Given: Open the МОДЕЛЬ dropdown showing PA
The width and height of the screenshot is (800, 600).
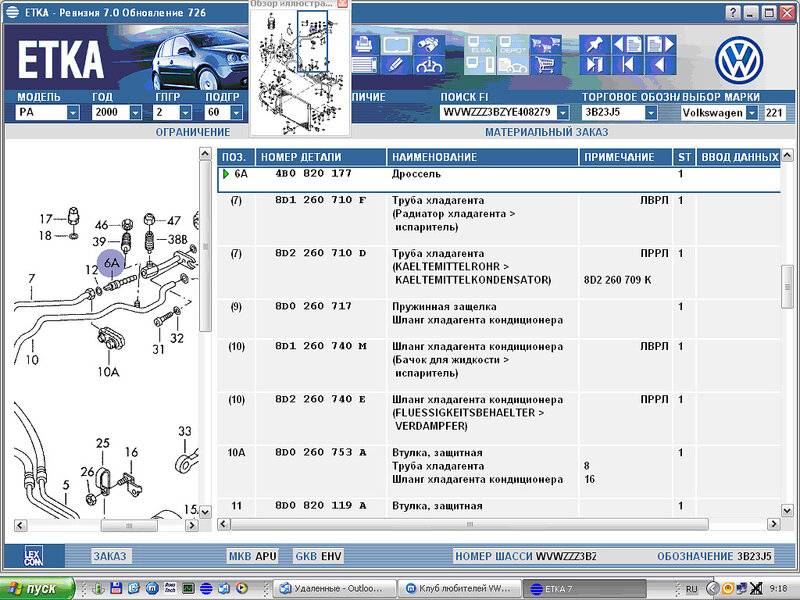Looking at the screenshot, I should (73, 112).
